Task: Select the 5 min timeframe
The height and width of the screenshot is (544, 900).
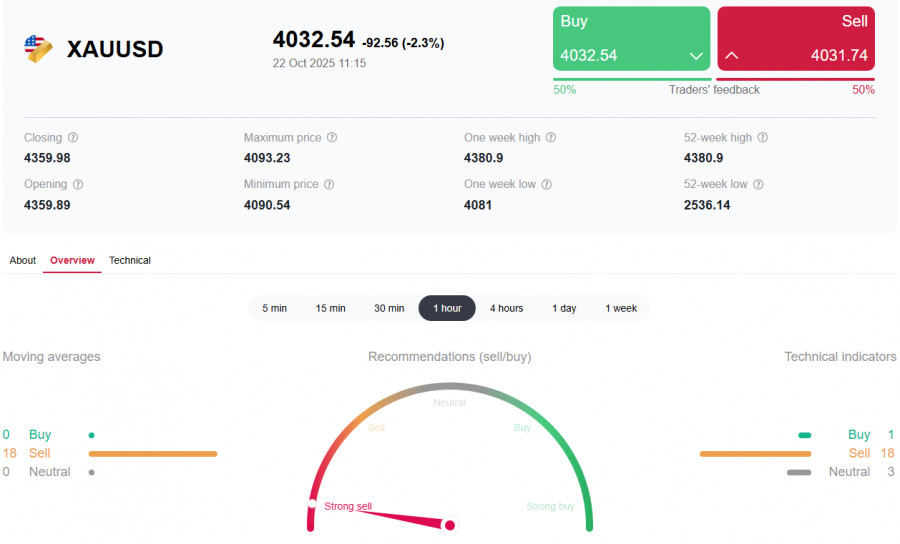Action: click(274, 308)
